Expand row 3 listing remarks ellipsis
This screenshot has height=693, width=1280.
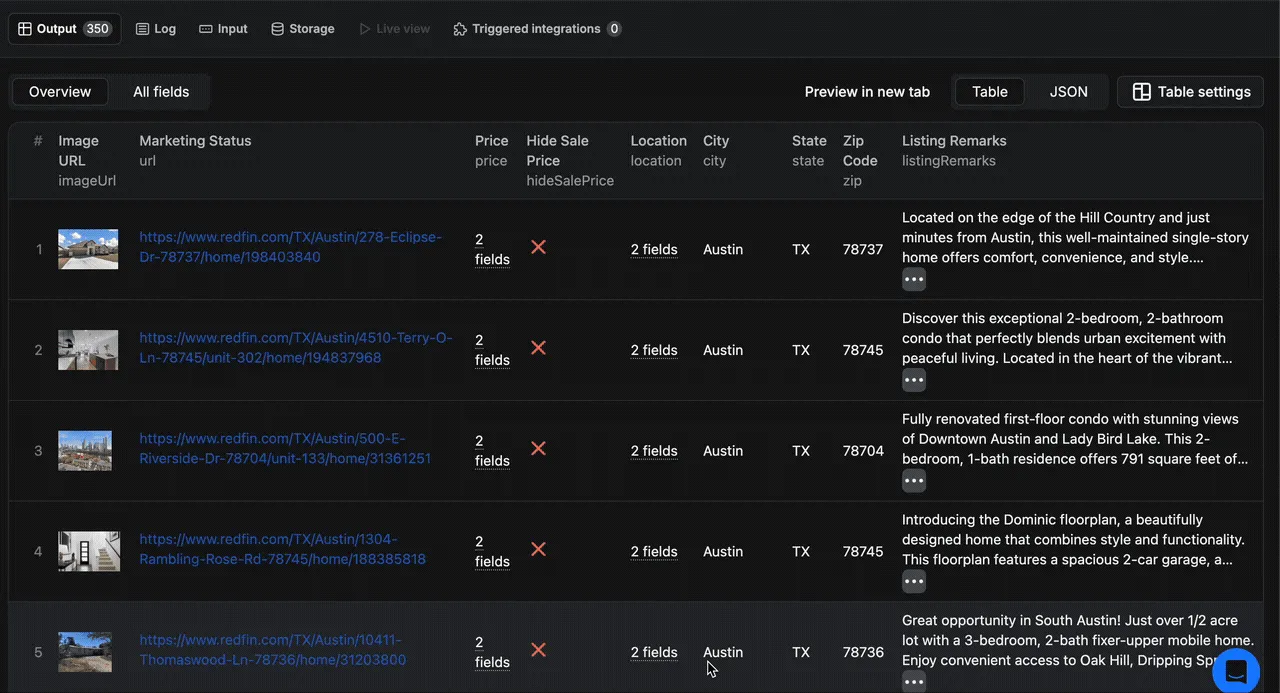pos(913,481)
